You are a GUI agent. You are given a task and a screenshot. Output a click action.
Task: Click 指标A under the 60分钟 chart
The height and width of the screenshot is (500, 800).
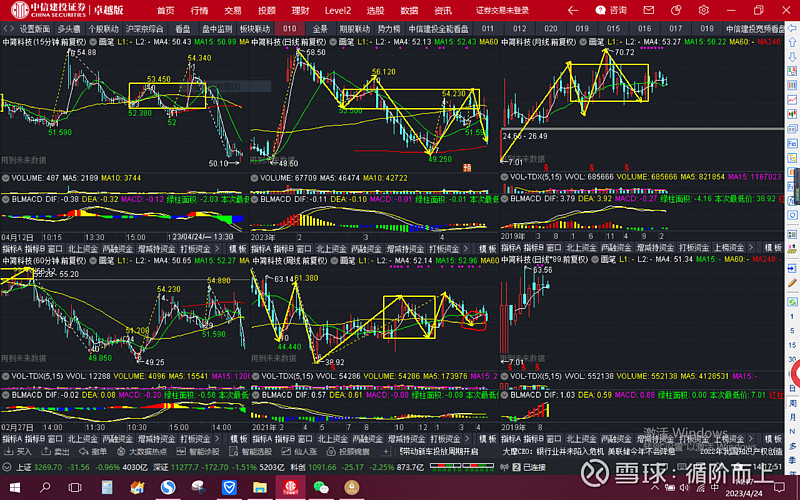click(x=12, y=439)
